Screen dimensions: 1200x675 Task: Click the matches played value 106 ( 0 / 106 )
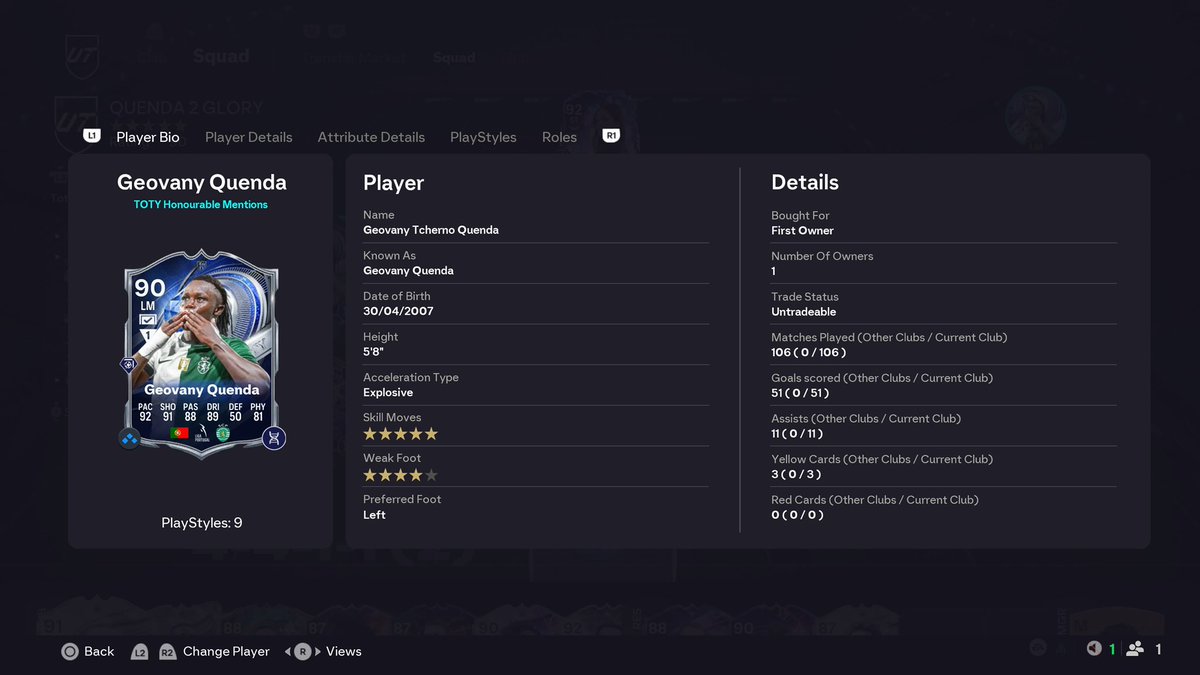coord(809,353)
